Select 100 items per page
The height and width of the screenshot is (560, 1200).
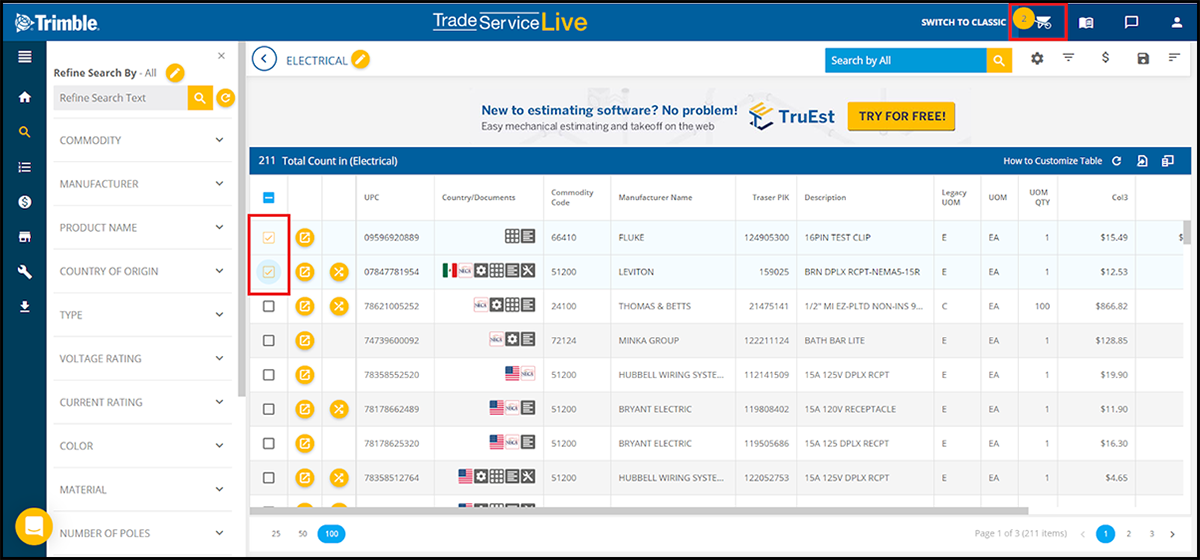click(331, 534)
